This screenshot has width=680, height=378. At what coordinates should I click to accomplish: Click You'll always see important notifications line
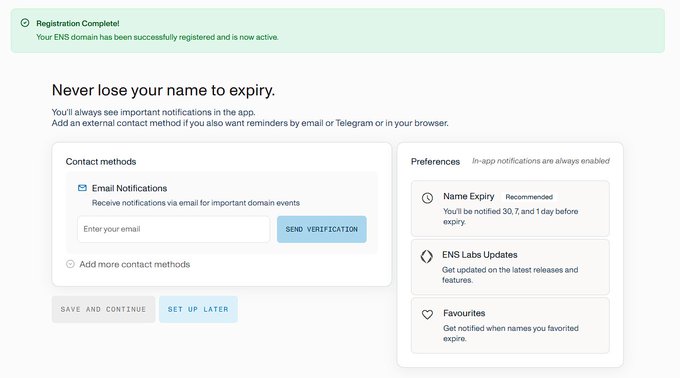154,112
